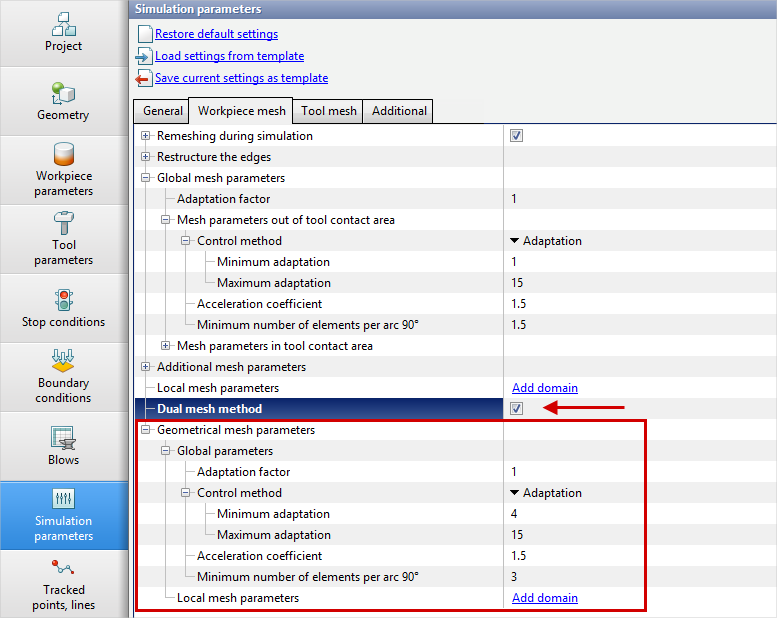Viewport: 777px width, 618px height.
Task: Click Restore default settings link
Action: (x=216, y=34)
